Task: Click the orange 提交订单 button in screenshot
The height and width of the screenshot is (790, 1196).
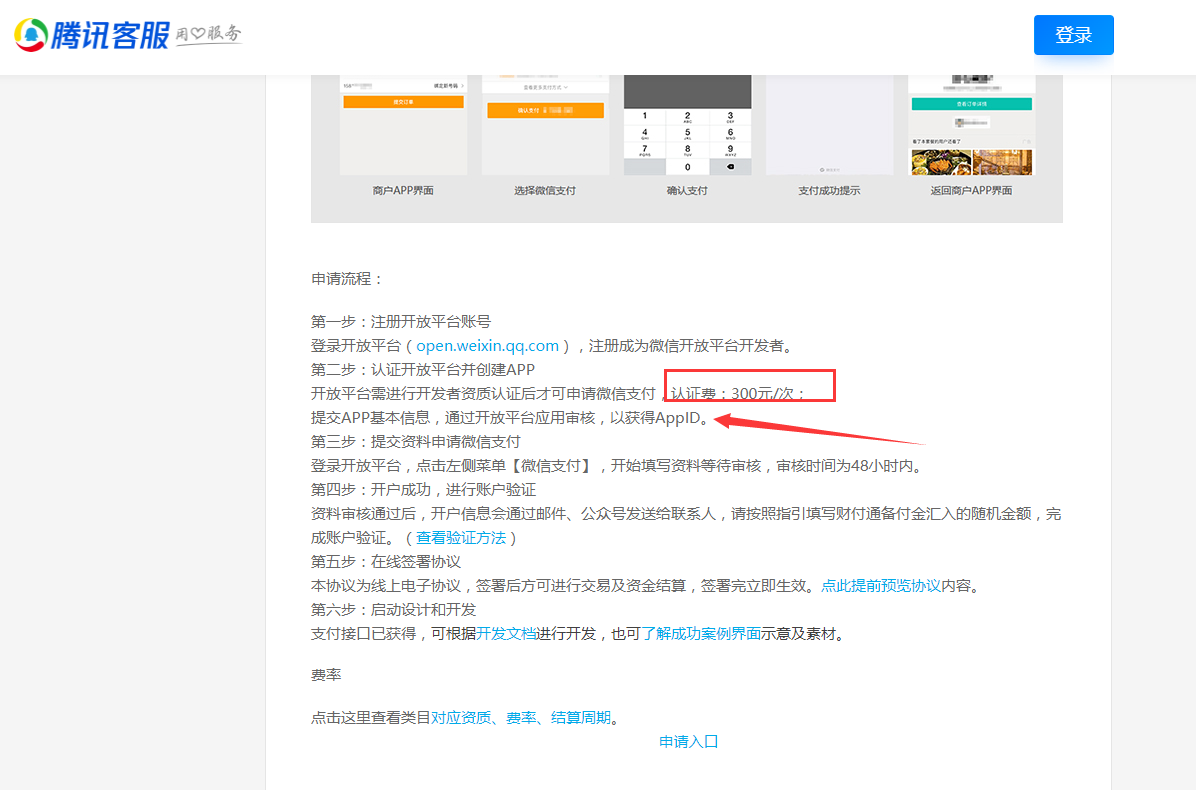Action: click(403, 102)
